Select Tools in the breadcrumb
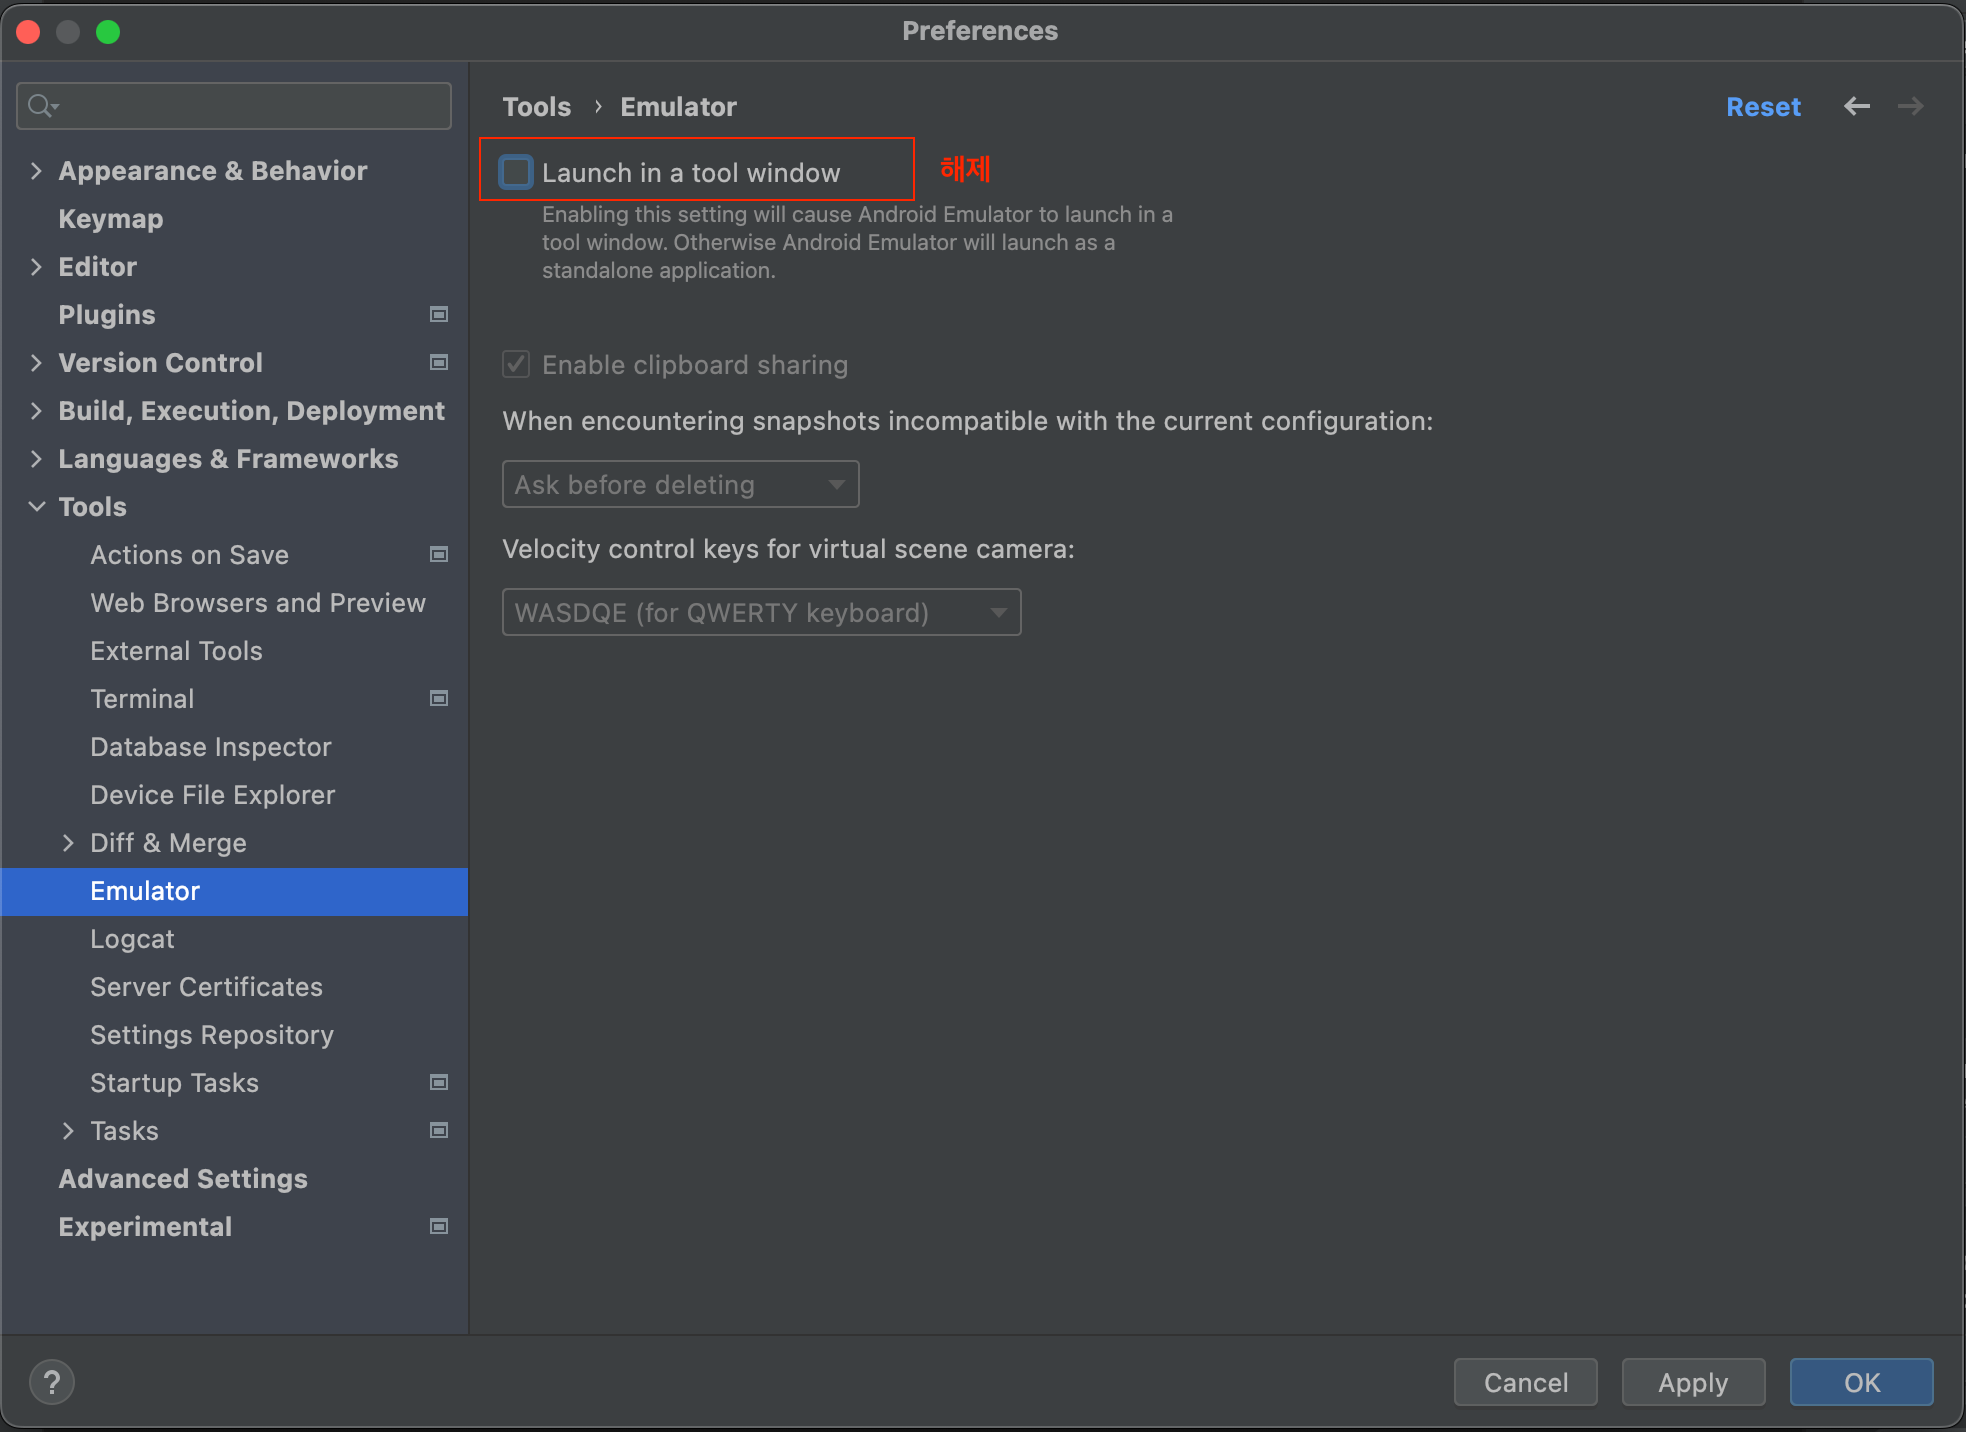This screenshot has height=1432, width=1966. (537, 106)
